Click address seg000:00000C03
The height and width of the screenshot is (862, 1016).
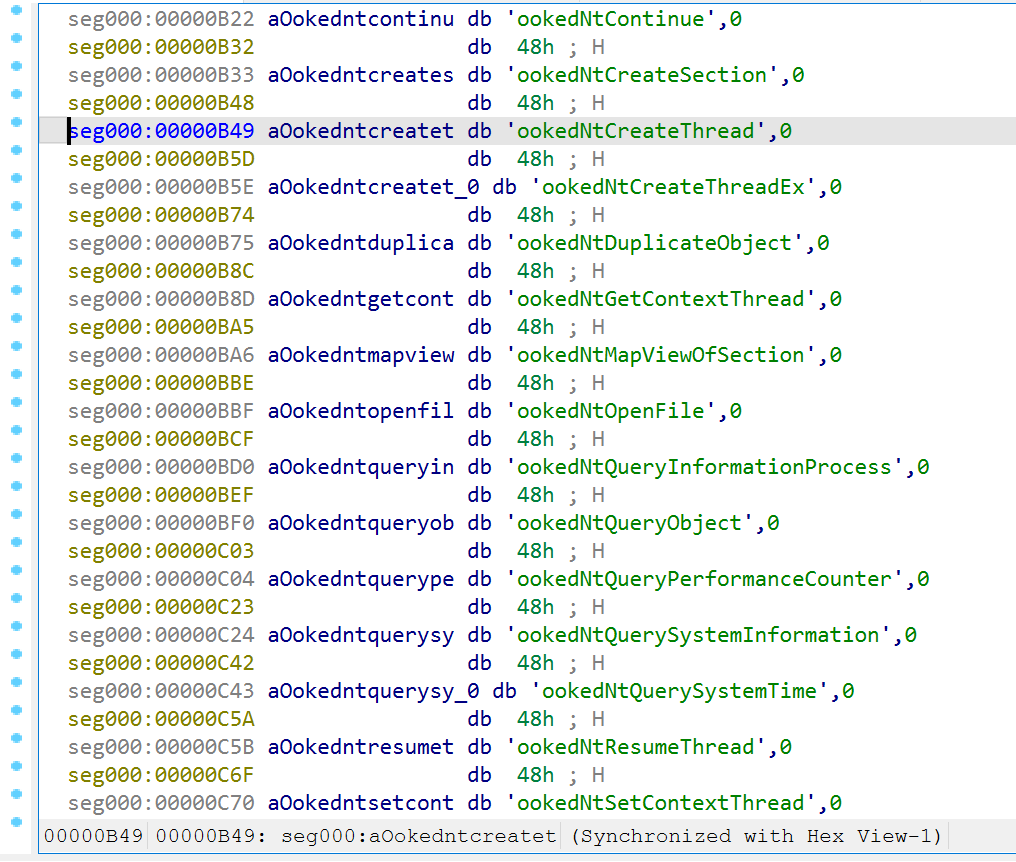click(x=161, y=551)
